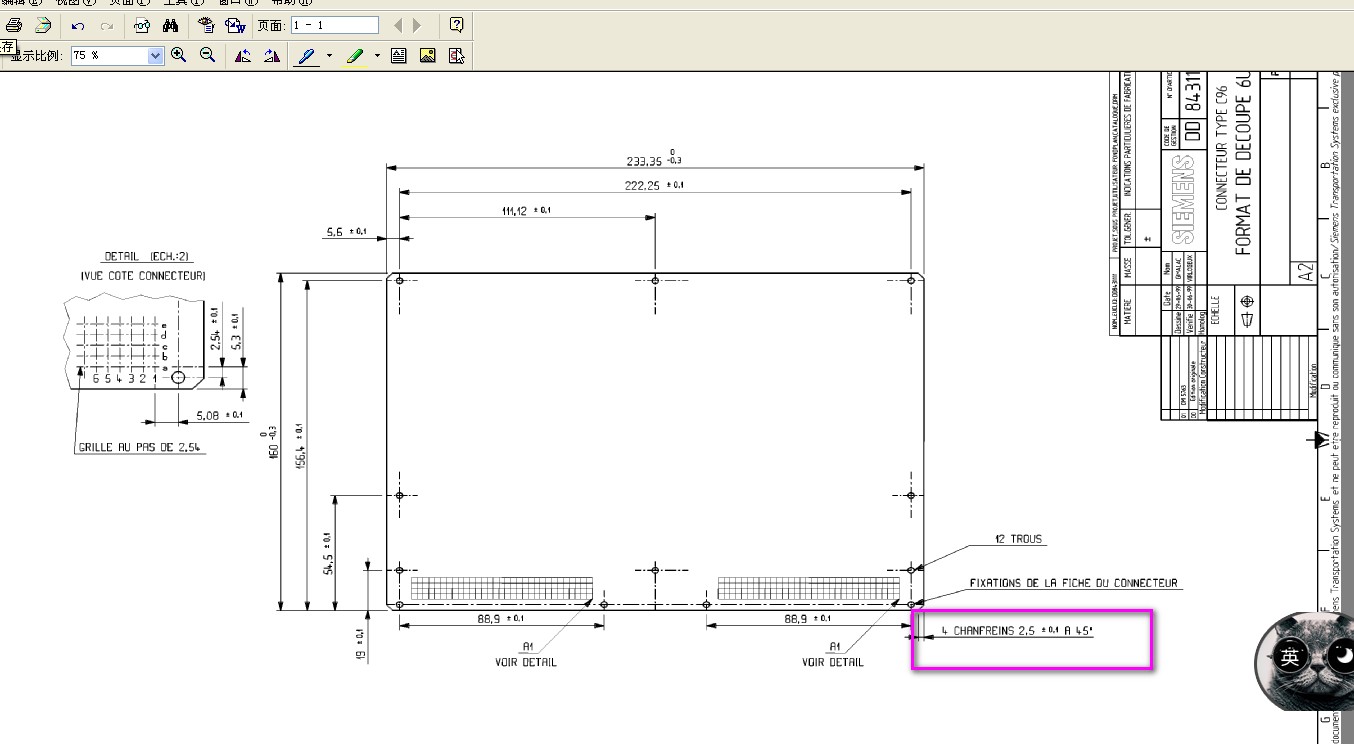1354x744 pixels.
Task: Click the page number field showing 1 - 1
Action: [335, 25]
